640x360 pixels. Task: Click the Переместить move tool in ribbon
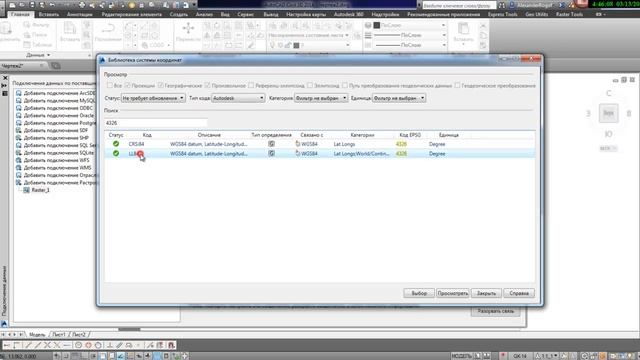click(188, 32)
